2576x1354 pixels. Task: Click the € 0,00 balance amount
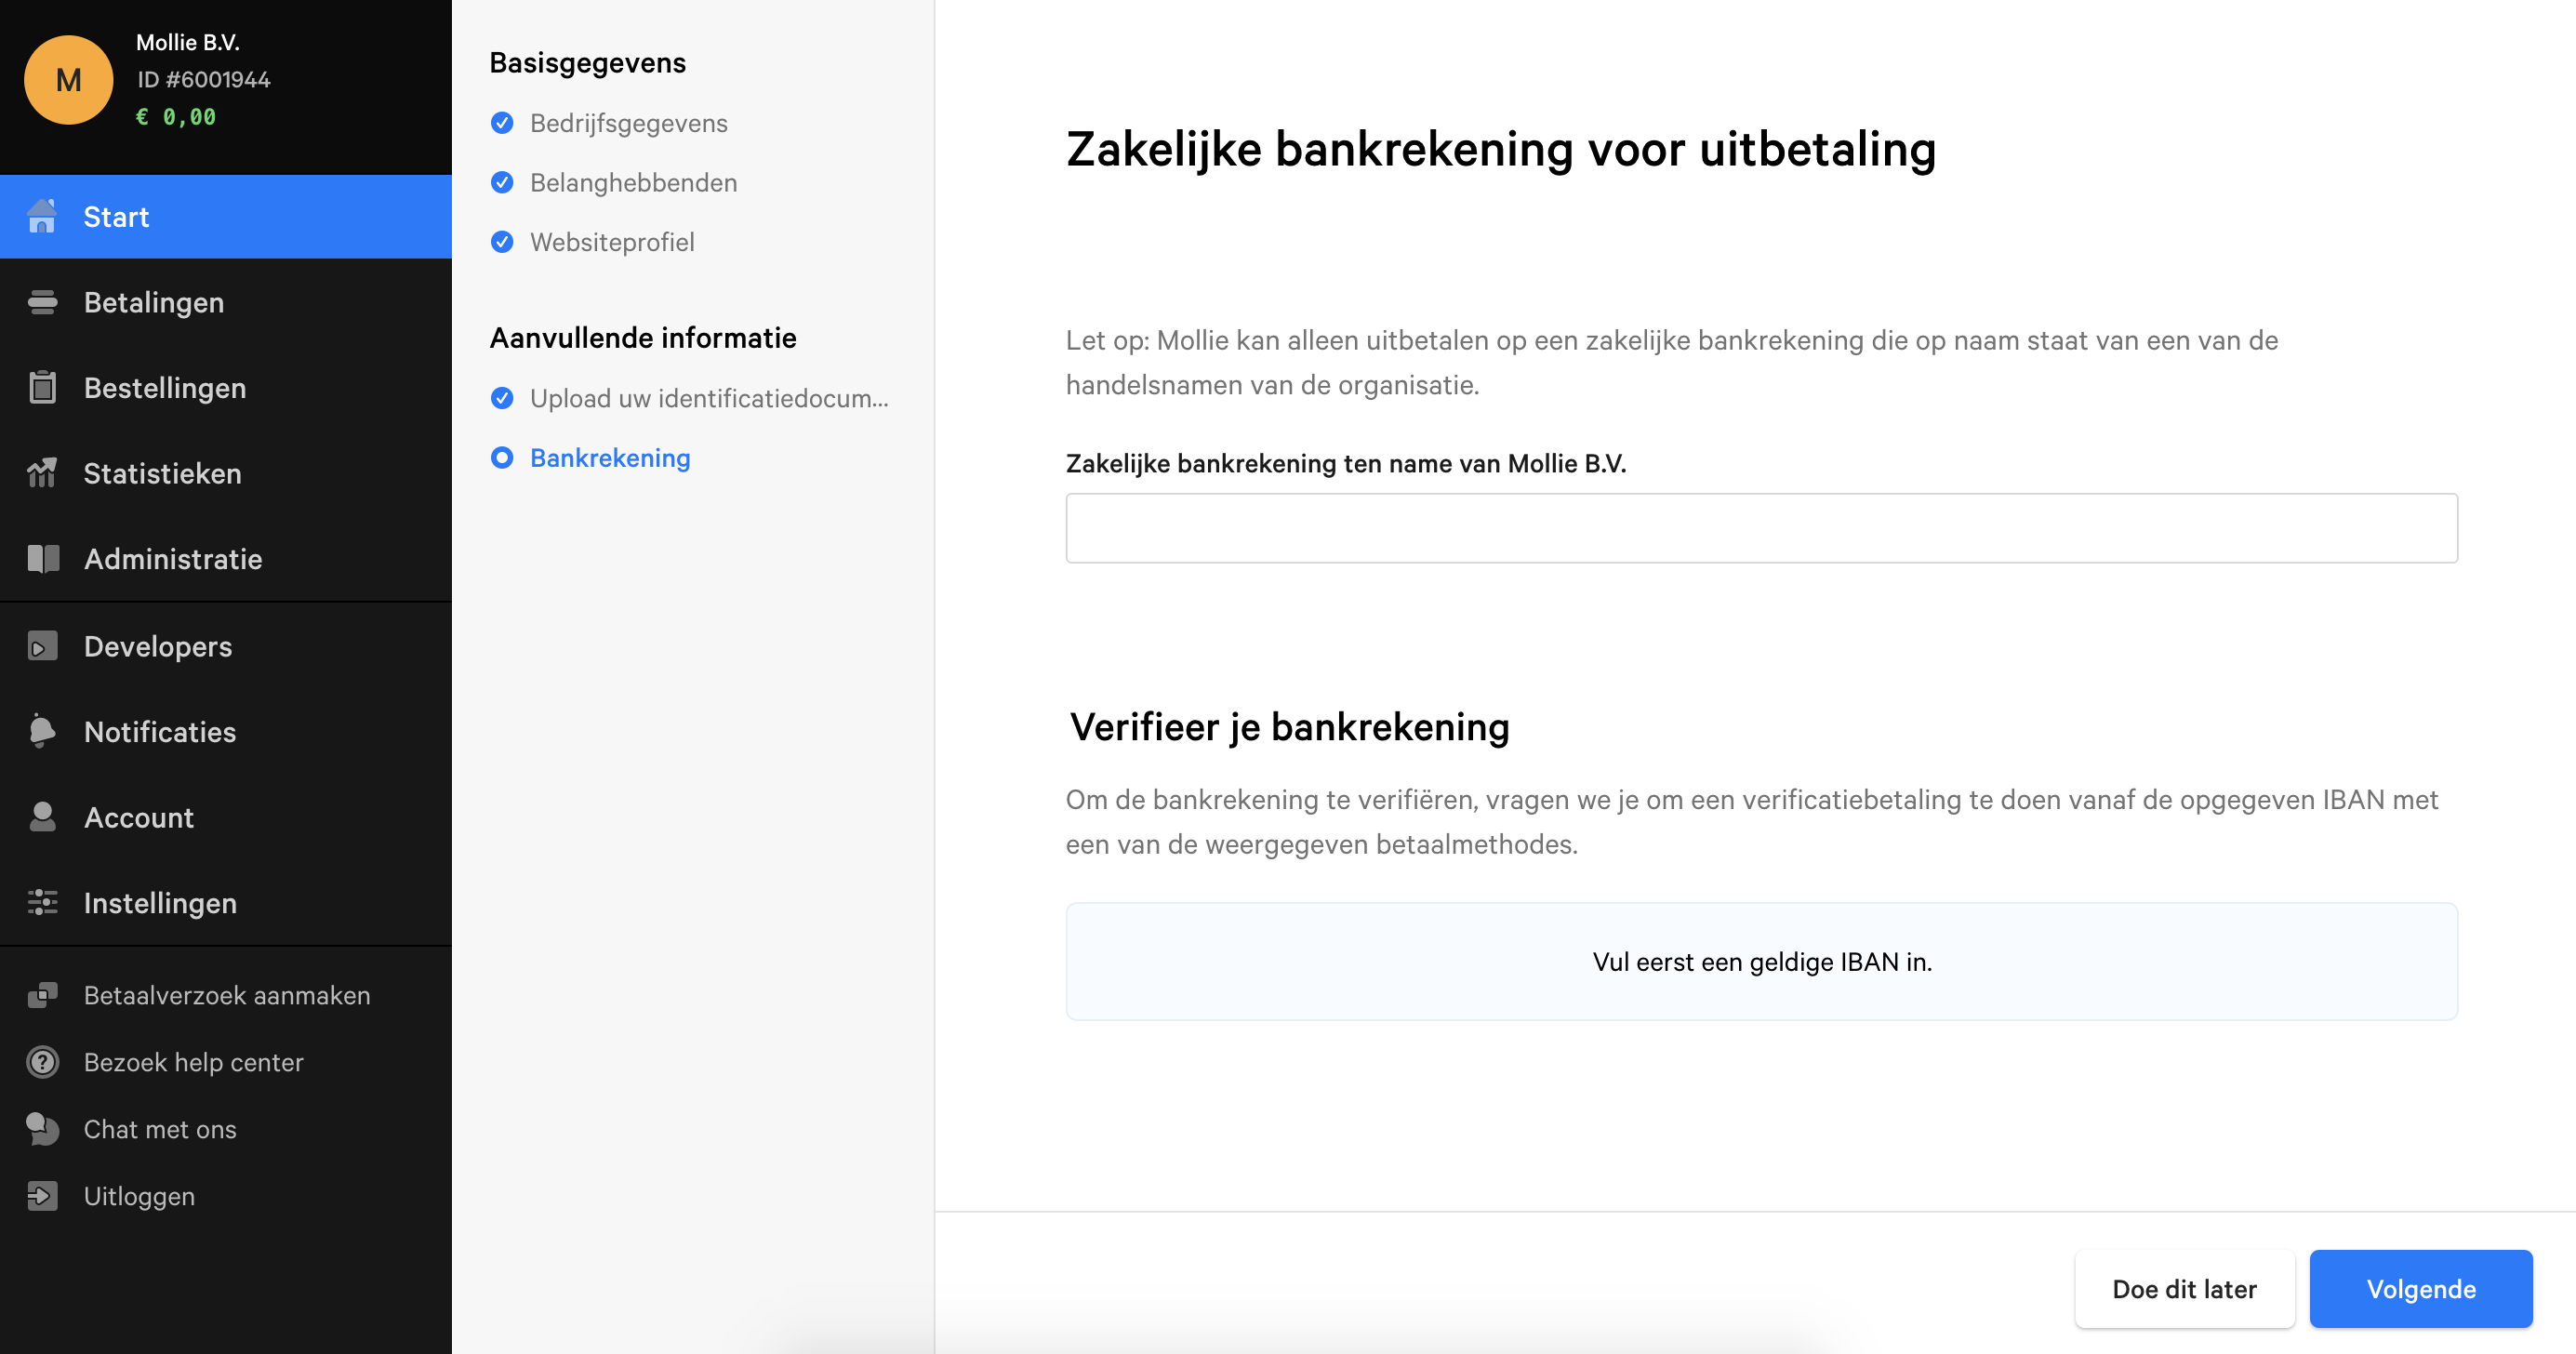click(x=176, y=117)
